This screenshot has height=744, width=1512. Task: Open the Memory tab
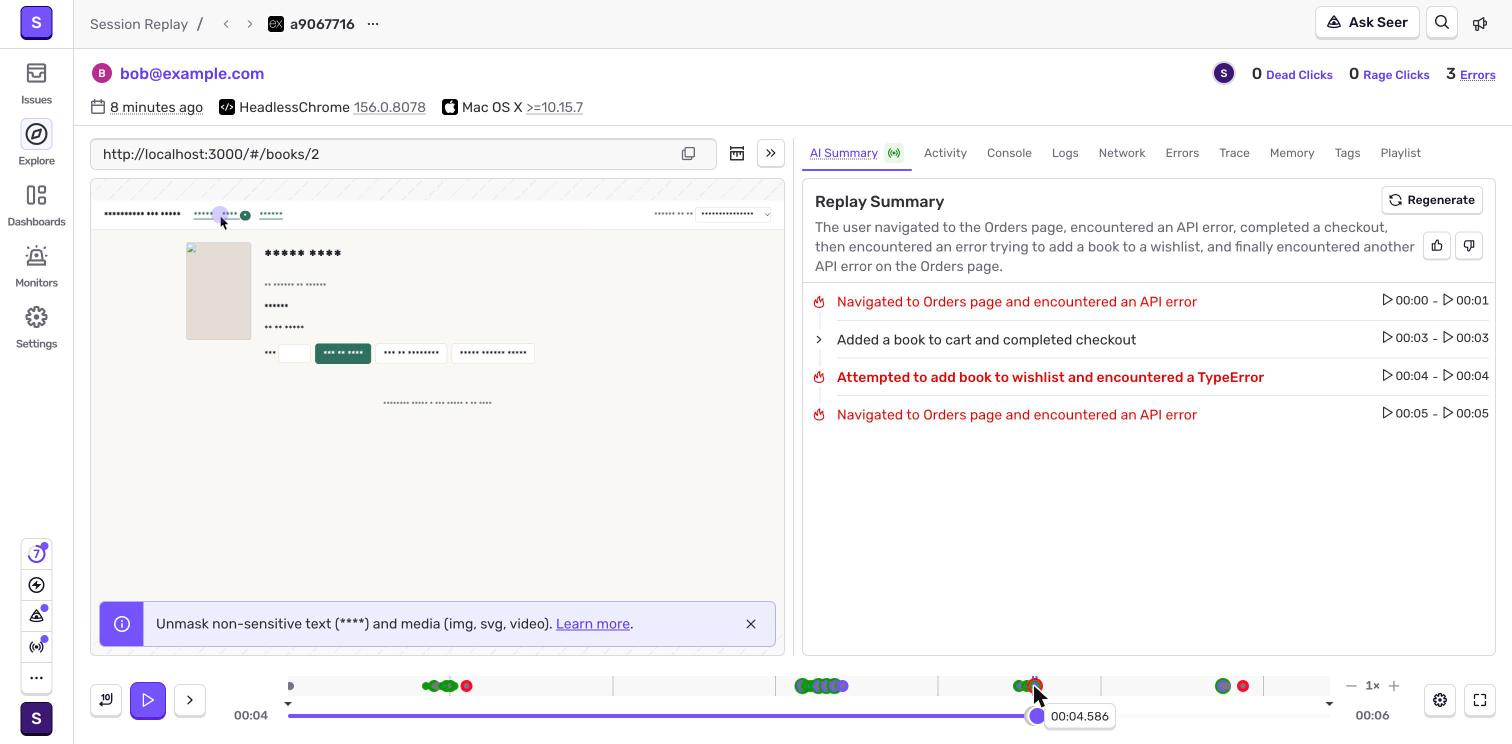click(1292, 153)
